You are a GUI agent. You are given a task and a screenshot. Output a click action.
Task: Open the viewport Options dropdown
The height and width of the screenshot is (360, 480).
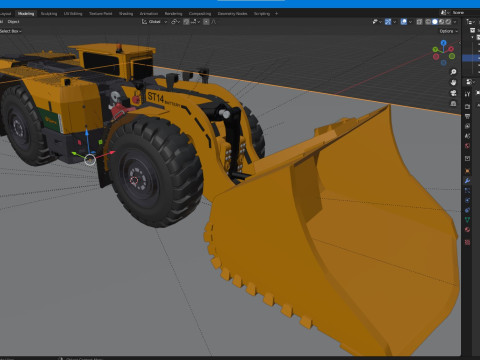[448, 31]
